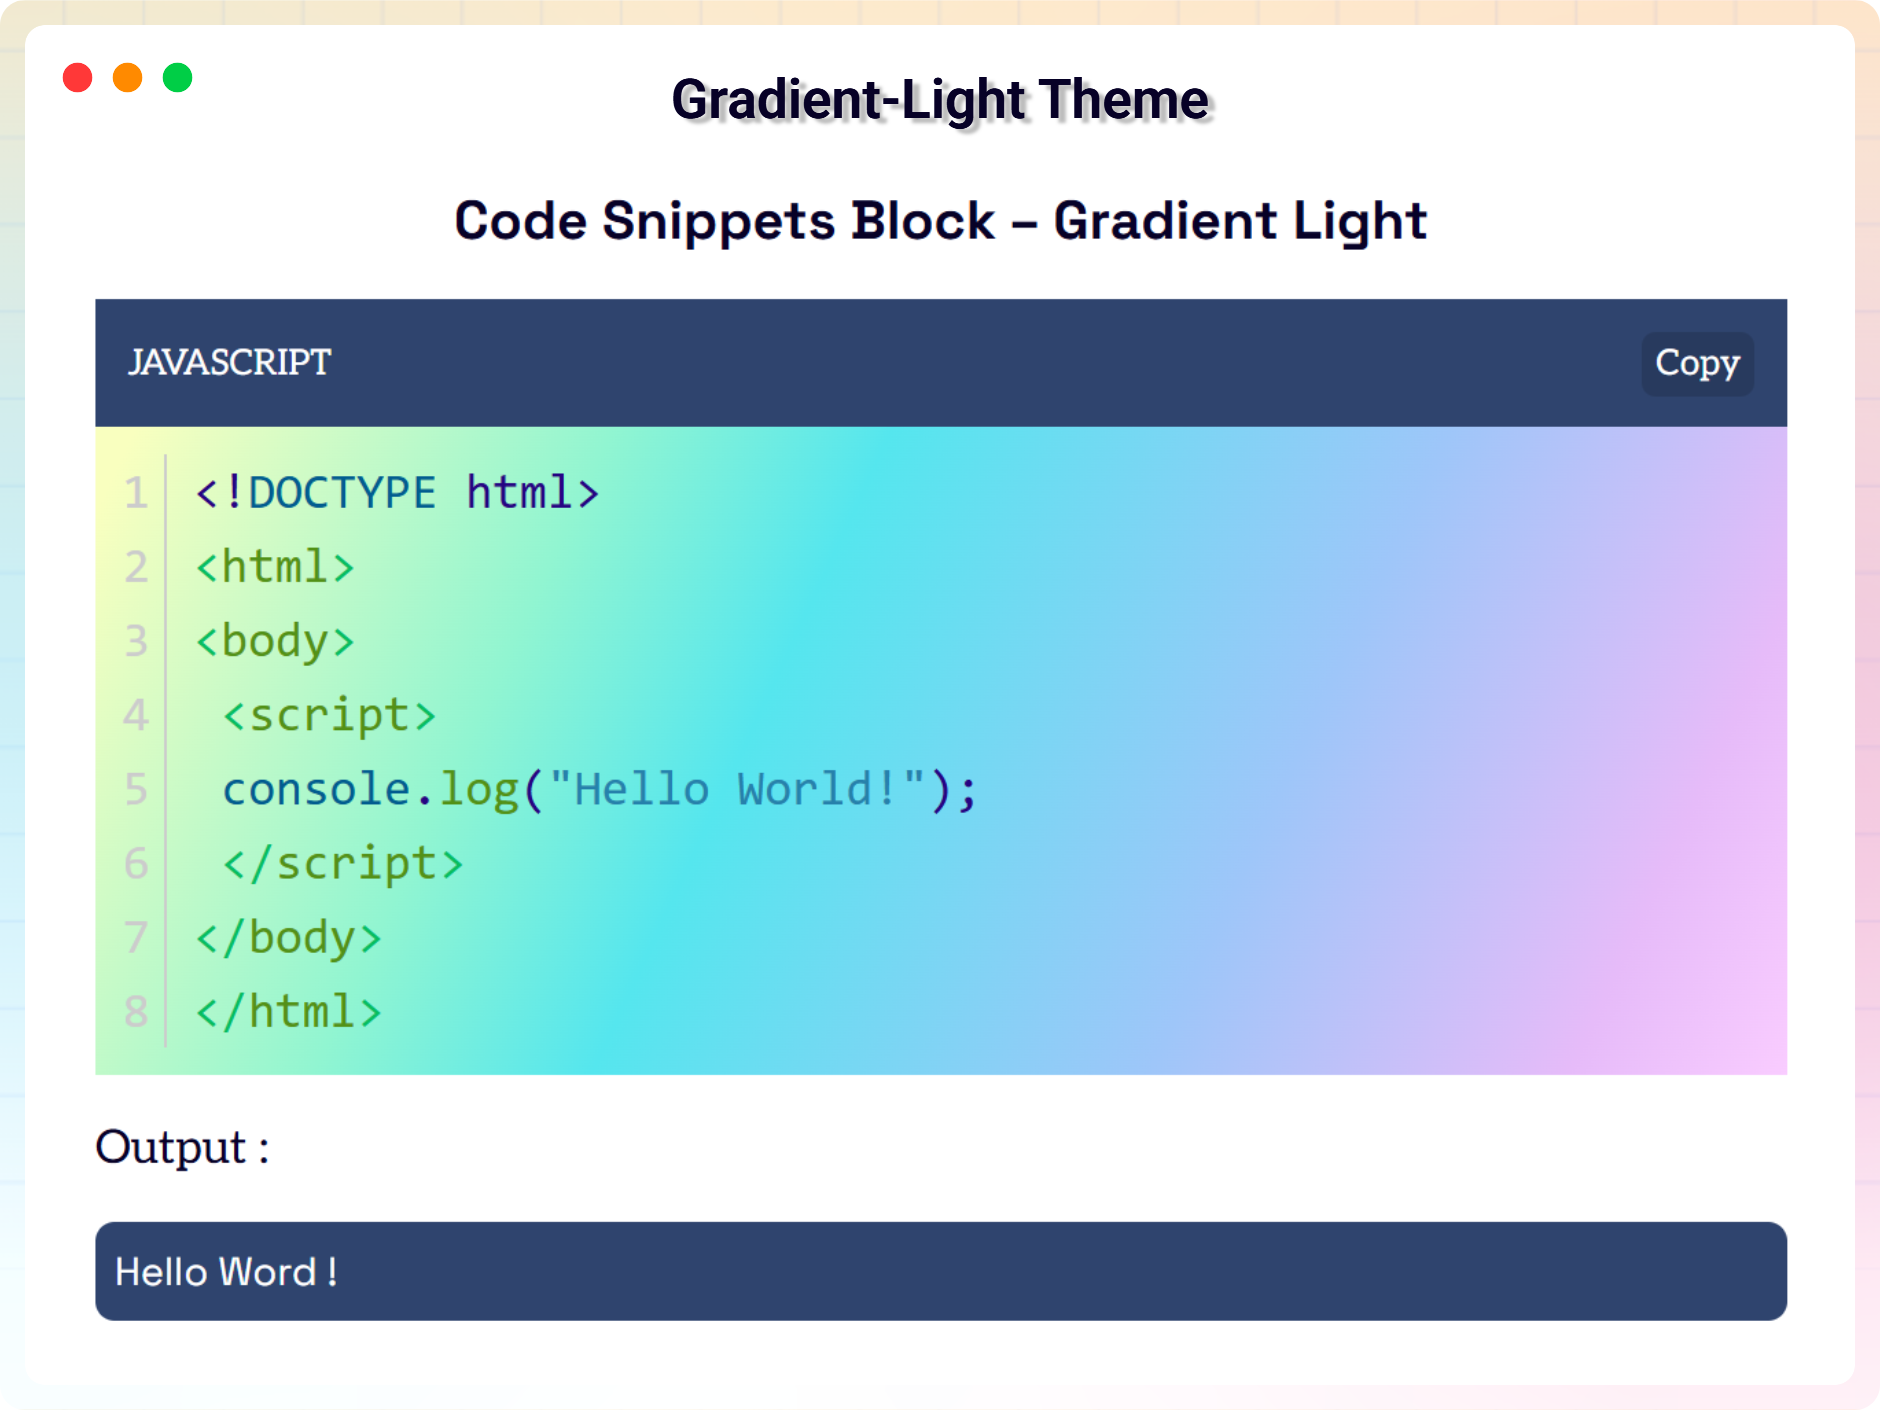Screen dimensions: 1880x1410
Task: Click the opening <script> tag
Action: [x=329, y=715]
